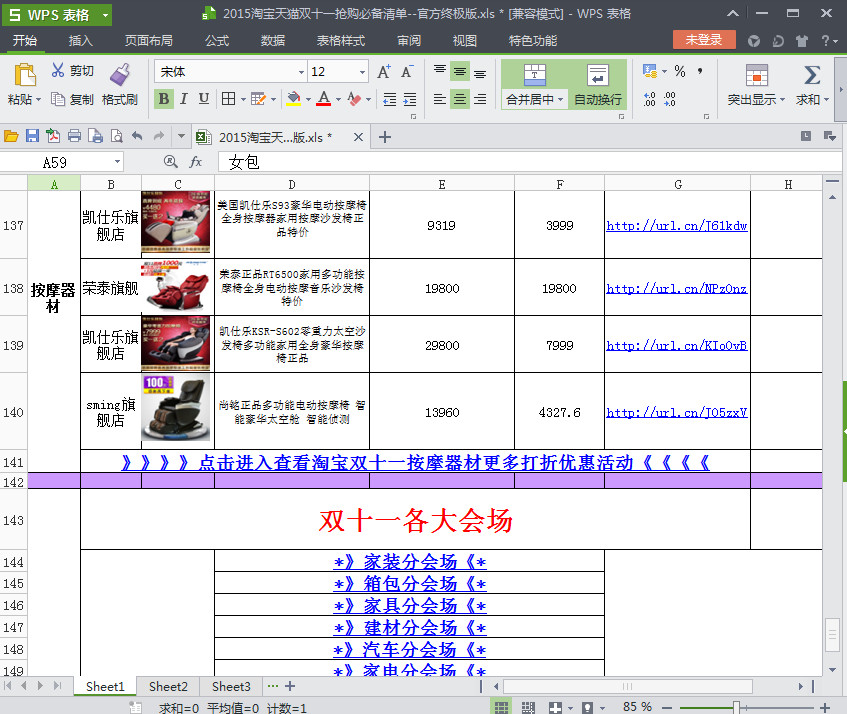The image size is (847, 714).
Task: Expand the Highlight display dropdown
Action: pyautogui.click(x=782, y=100)
